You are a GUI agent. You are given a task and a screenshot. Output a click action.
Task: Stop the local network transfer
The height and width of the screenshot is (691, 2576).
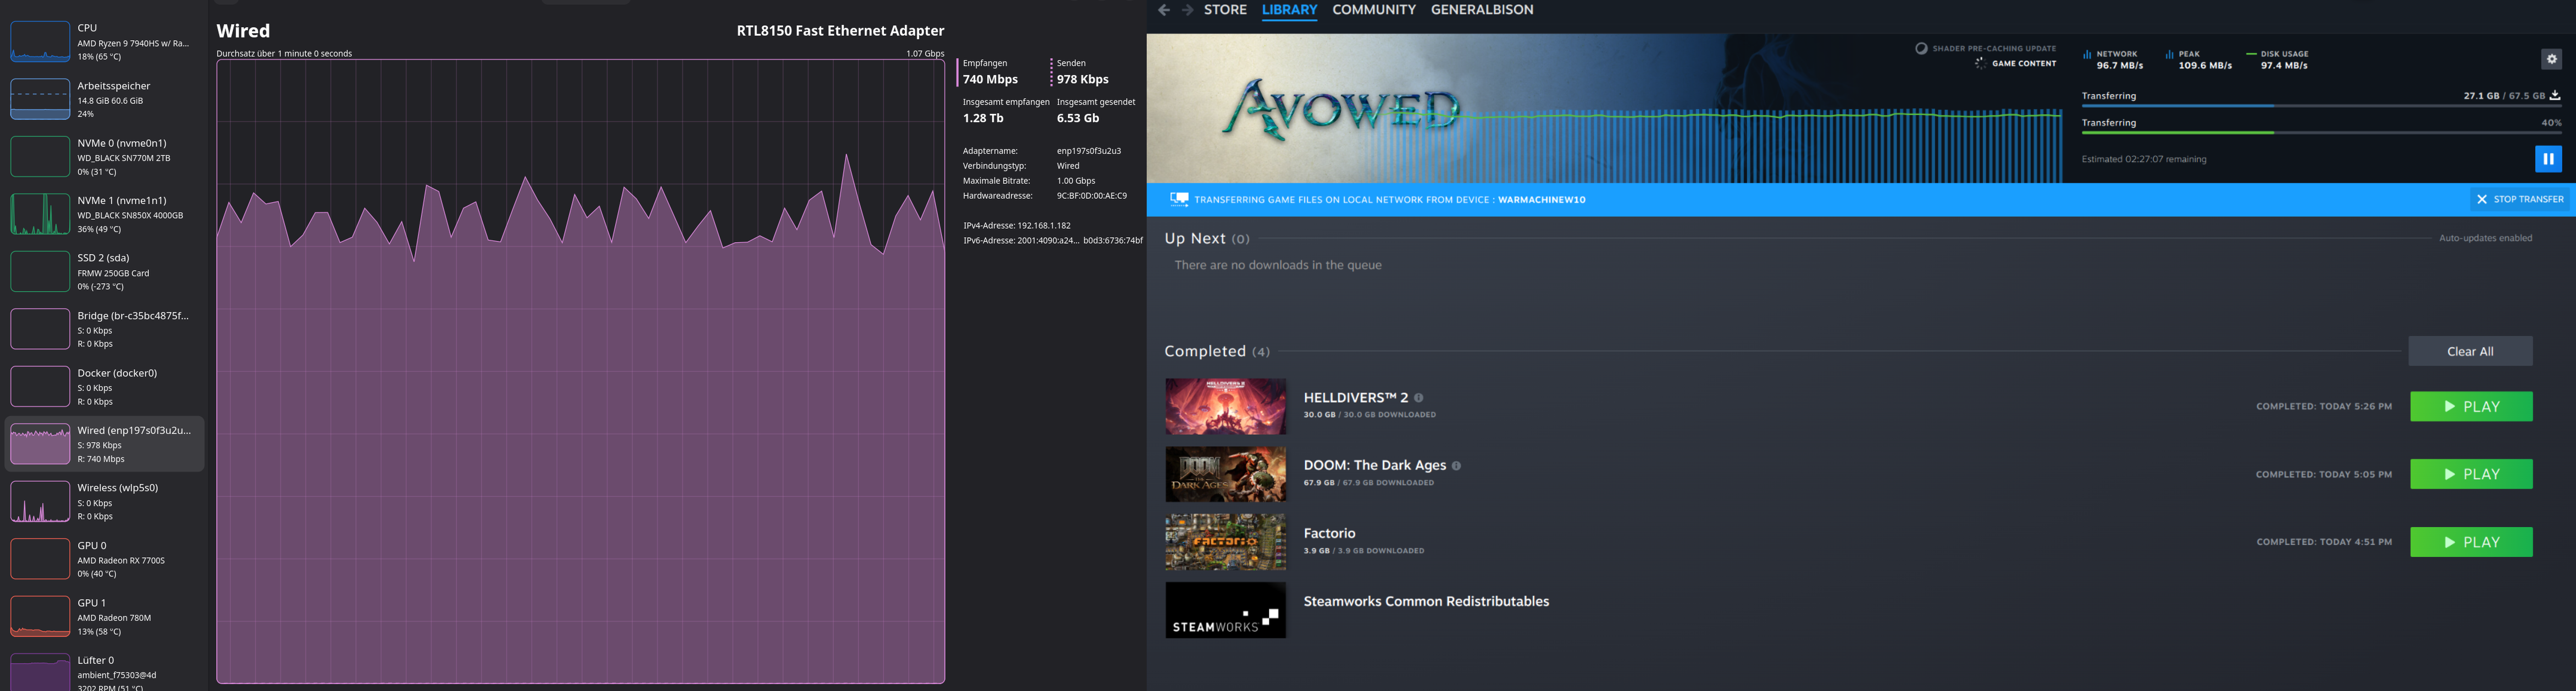click(x=2519, y=199)
